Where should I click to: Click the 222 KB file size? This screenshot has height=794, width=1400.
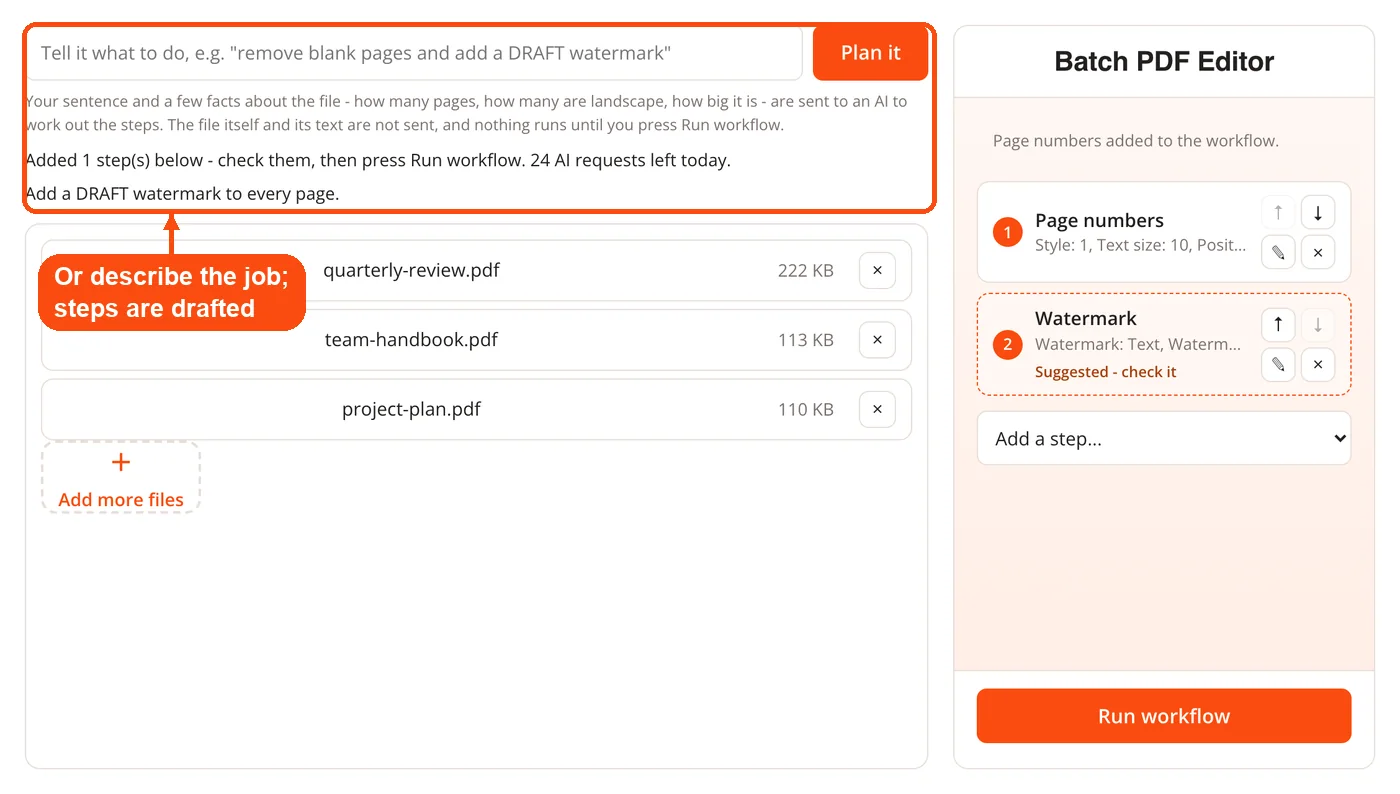click(806, 271)
